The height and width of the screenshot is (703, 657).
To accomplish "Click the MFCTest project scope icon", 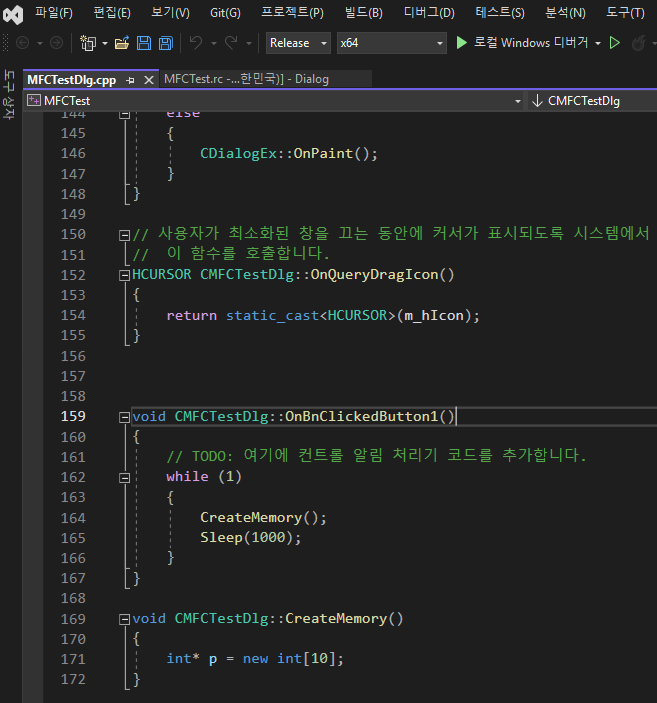I will pos(34,100).
